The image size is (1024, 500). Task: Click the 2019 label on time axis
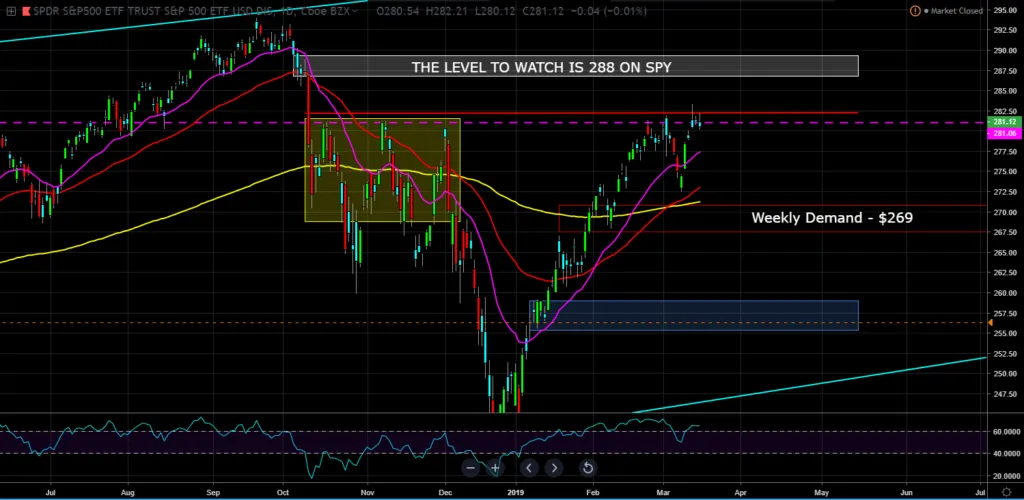[x=516, y=492]
